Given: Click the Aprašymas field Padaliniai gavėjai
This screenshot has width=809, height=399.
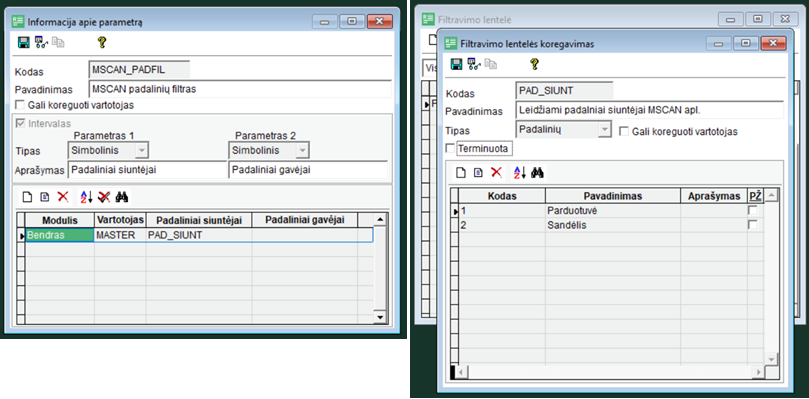Looking at the screenshot, I should [308, 170].
